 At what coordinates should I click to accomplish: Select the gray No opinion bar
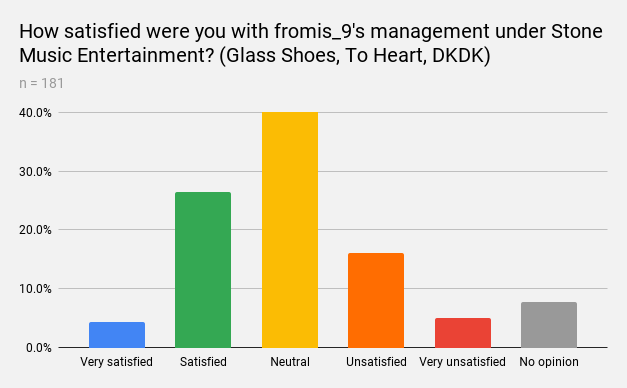pos(549,325)
